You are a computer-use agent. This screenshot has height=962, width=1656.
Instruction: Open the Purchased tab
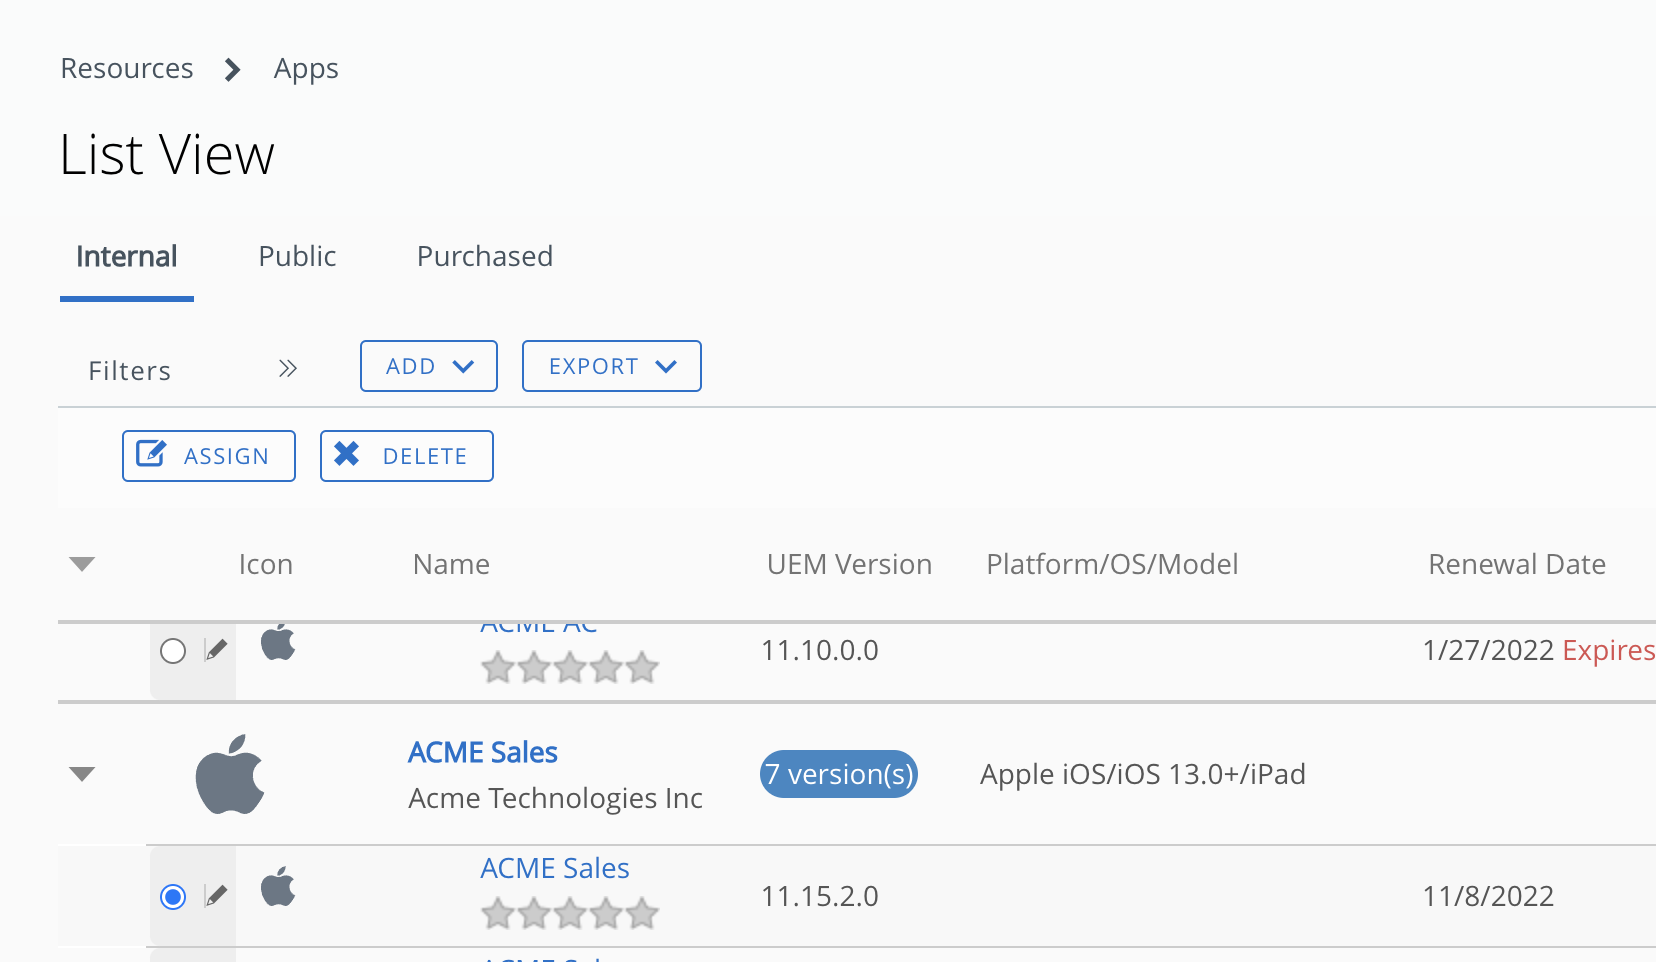pyautogui.click(x=485, y=257)
